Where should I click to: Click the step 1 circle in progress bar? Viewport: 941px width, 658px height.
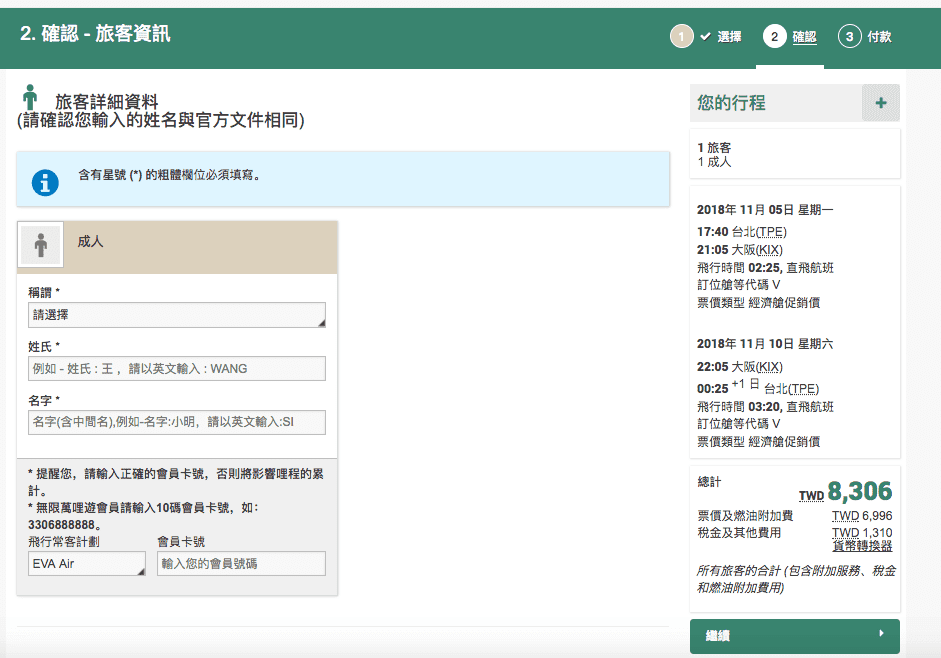[681, 37]
